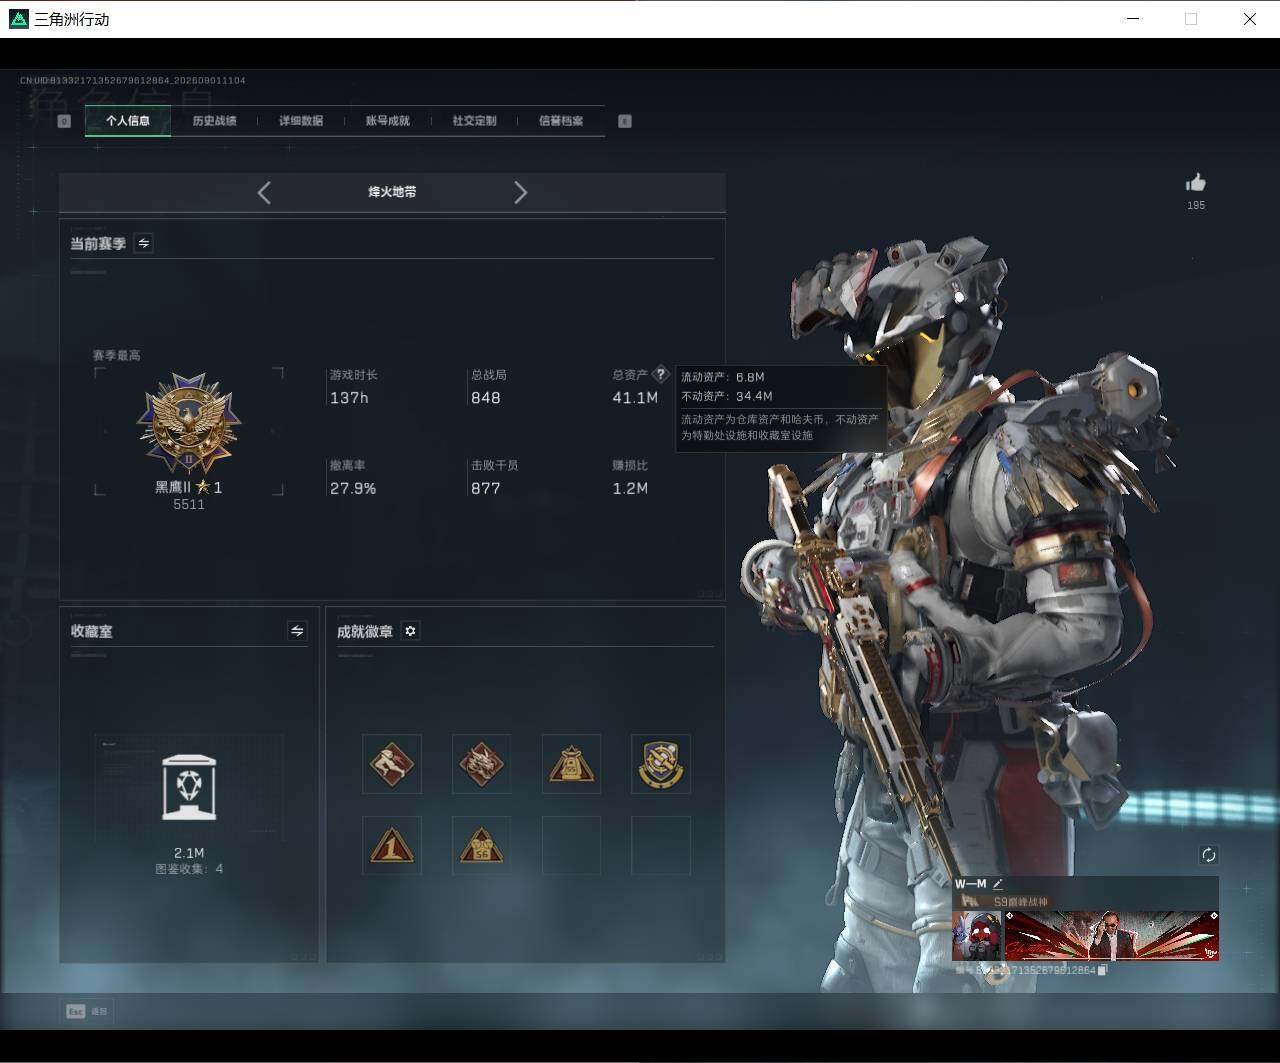
Task: Click the 195 likes count
Action: (1196, 205)
